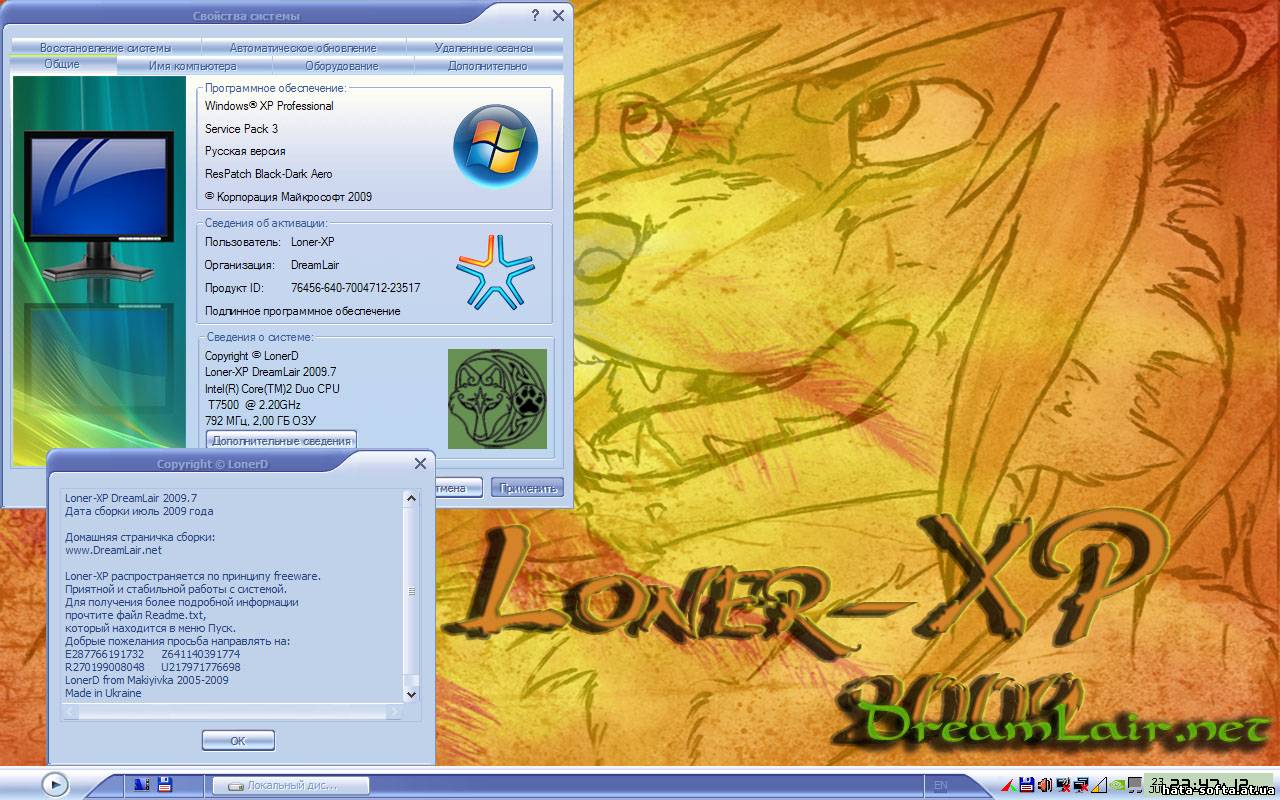Close the System Properties window

click(558, 15)
